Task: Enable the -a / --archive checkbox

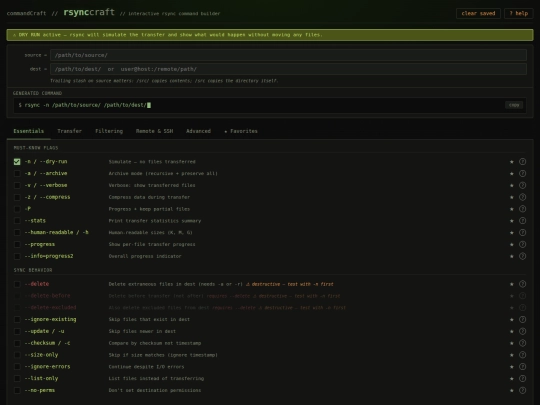Action: (x=17, y=174)
